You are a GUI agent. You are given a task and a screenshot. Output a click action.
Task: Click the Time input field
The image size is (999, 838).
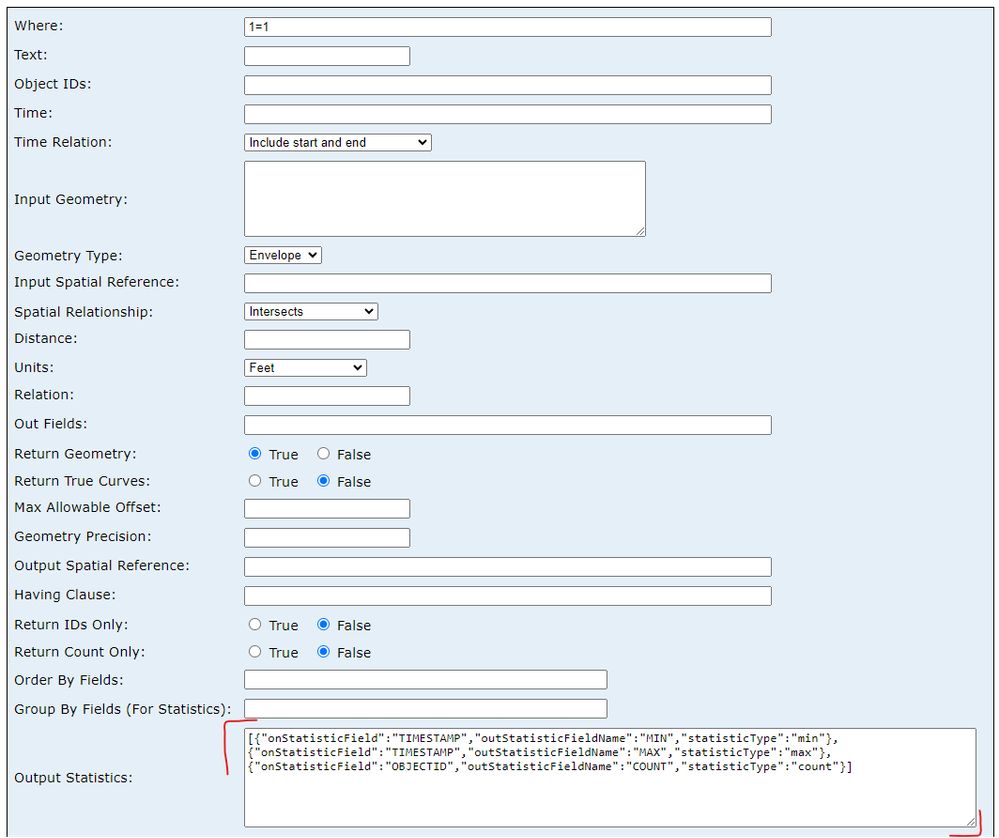507,114
